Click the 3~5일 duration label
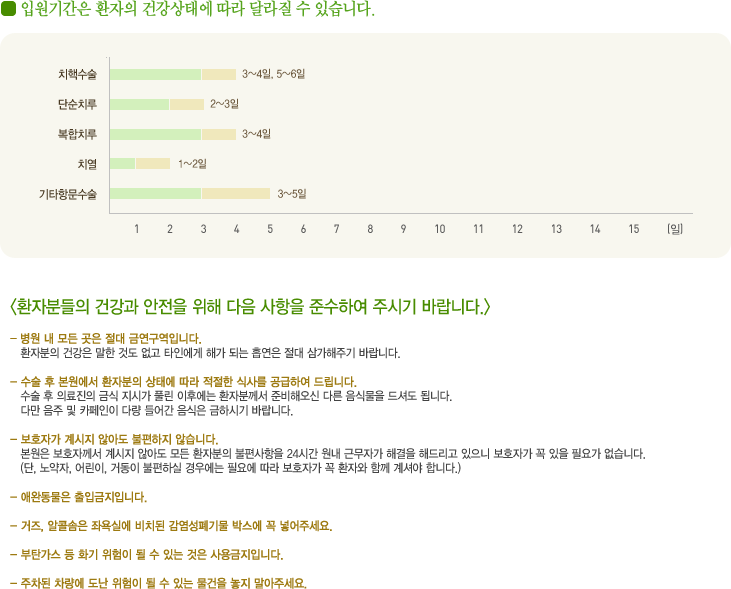The width and height of the screenshot is (731, 589). point(292,194)
